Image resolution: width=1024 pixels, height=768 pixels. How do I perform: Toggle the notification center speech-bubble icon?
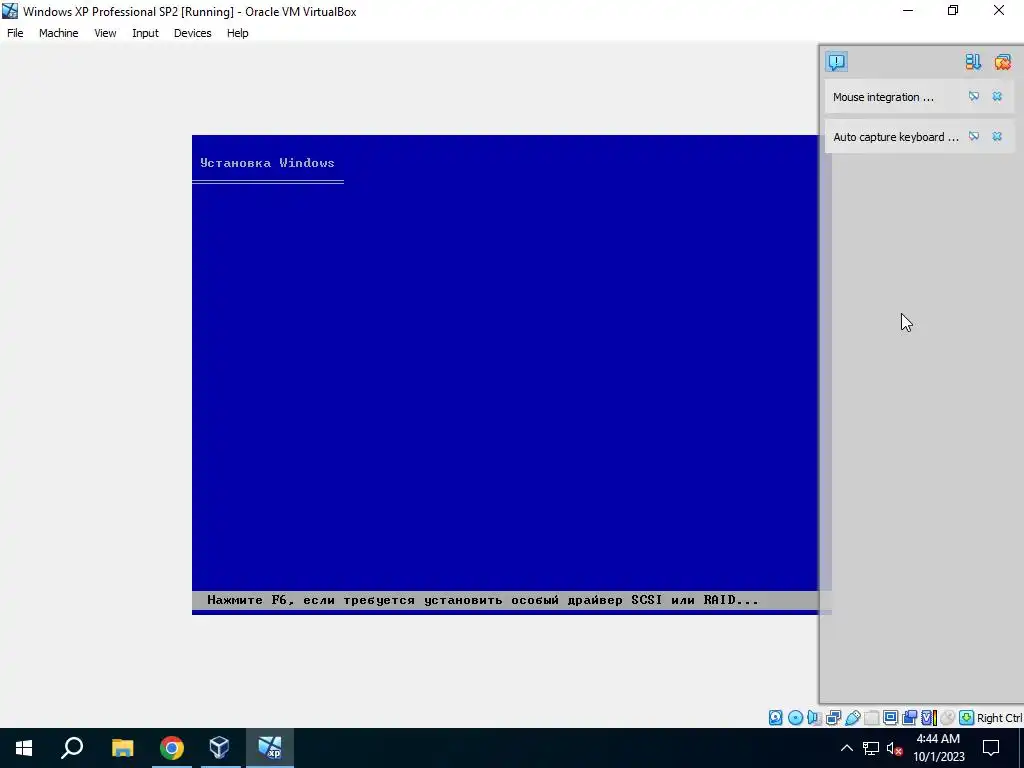(x=837, y=62)
